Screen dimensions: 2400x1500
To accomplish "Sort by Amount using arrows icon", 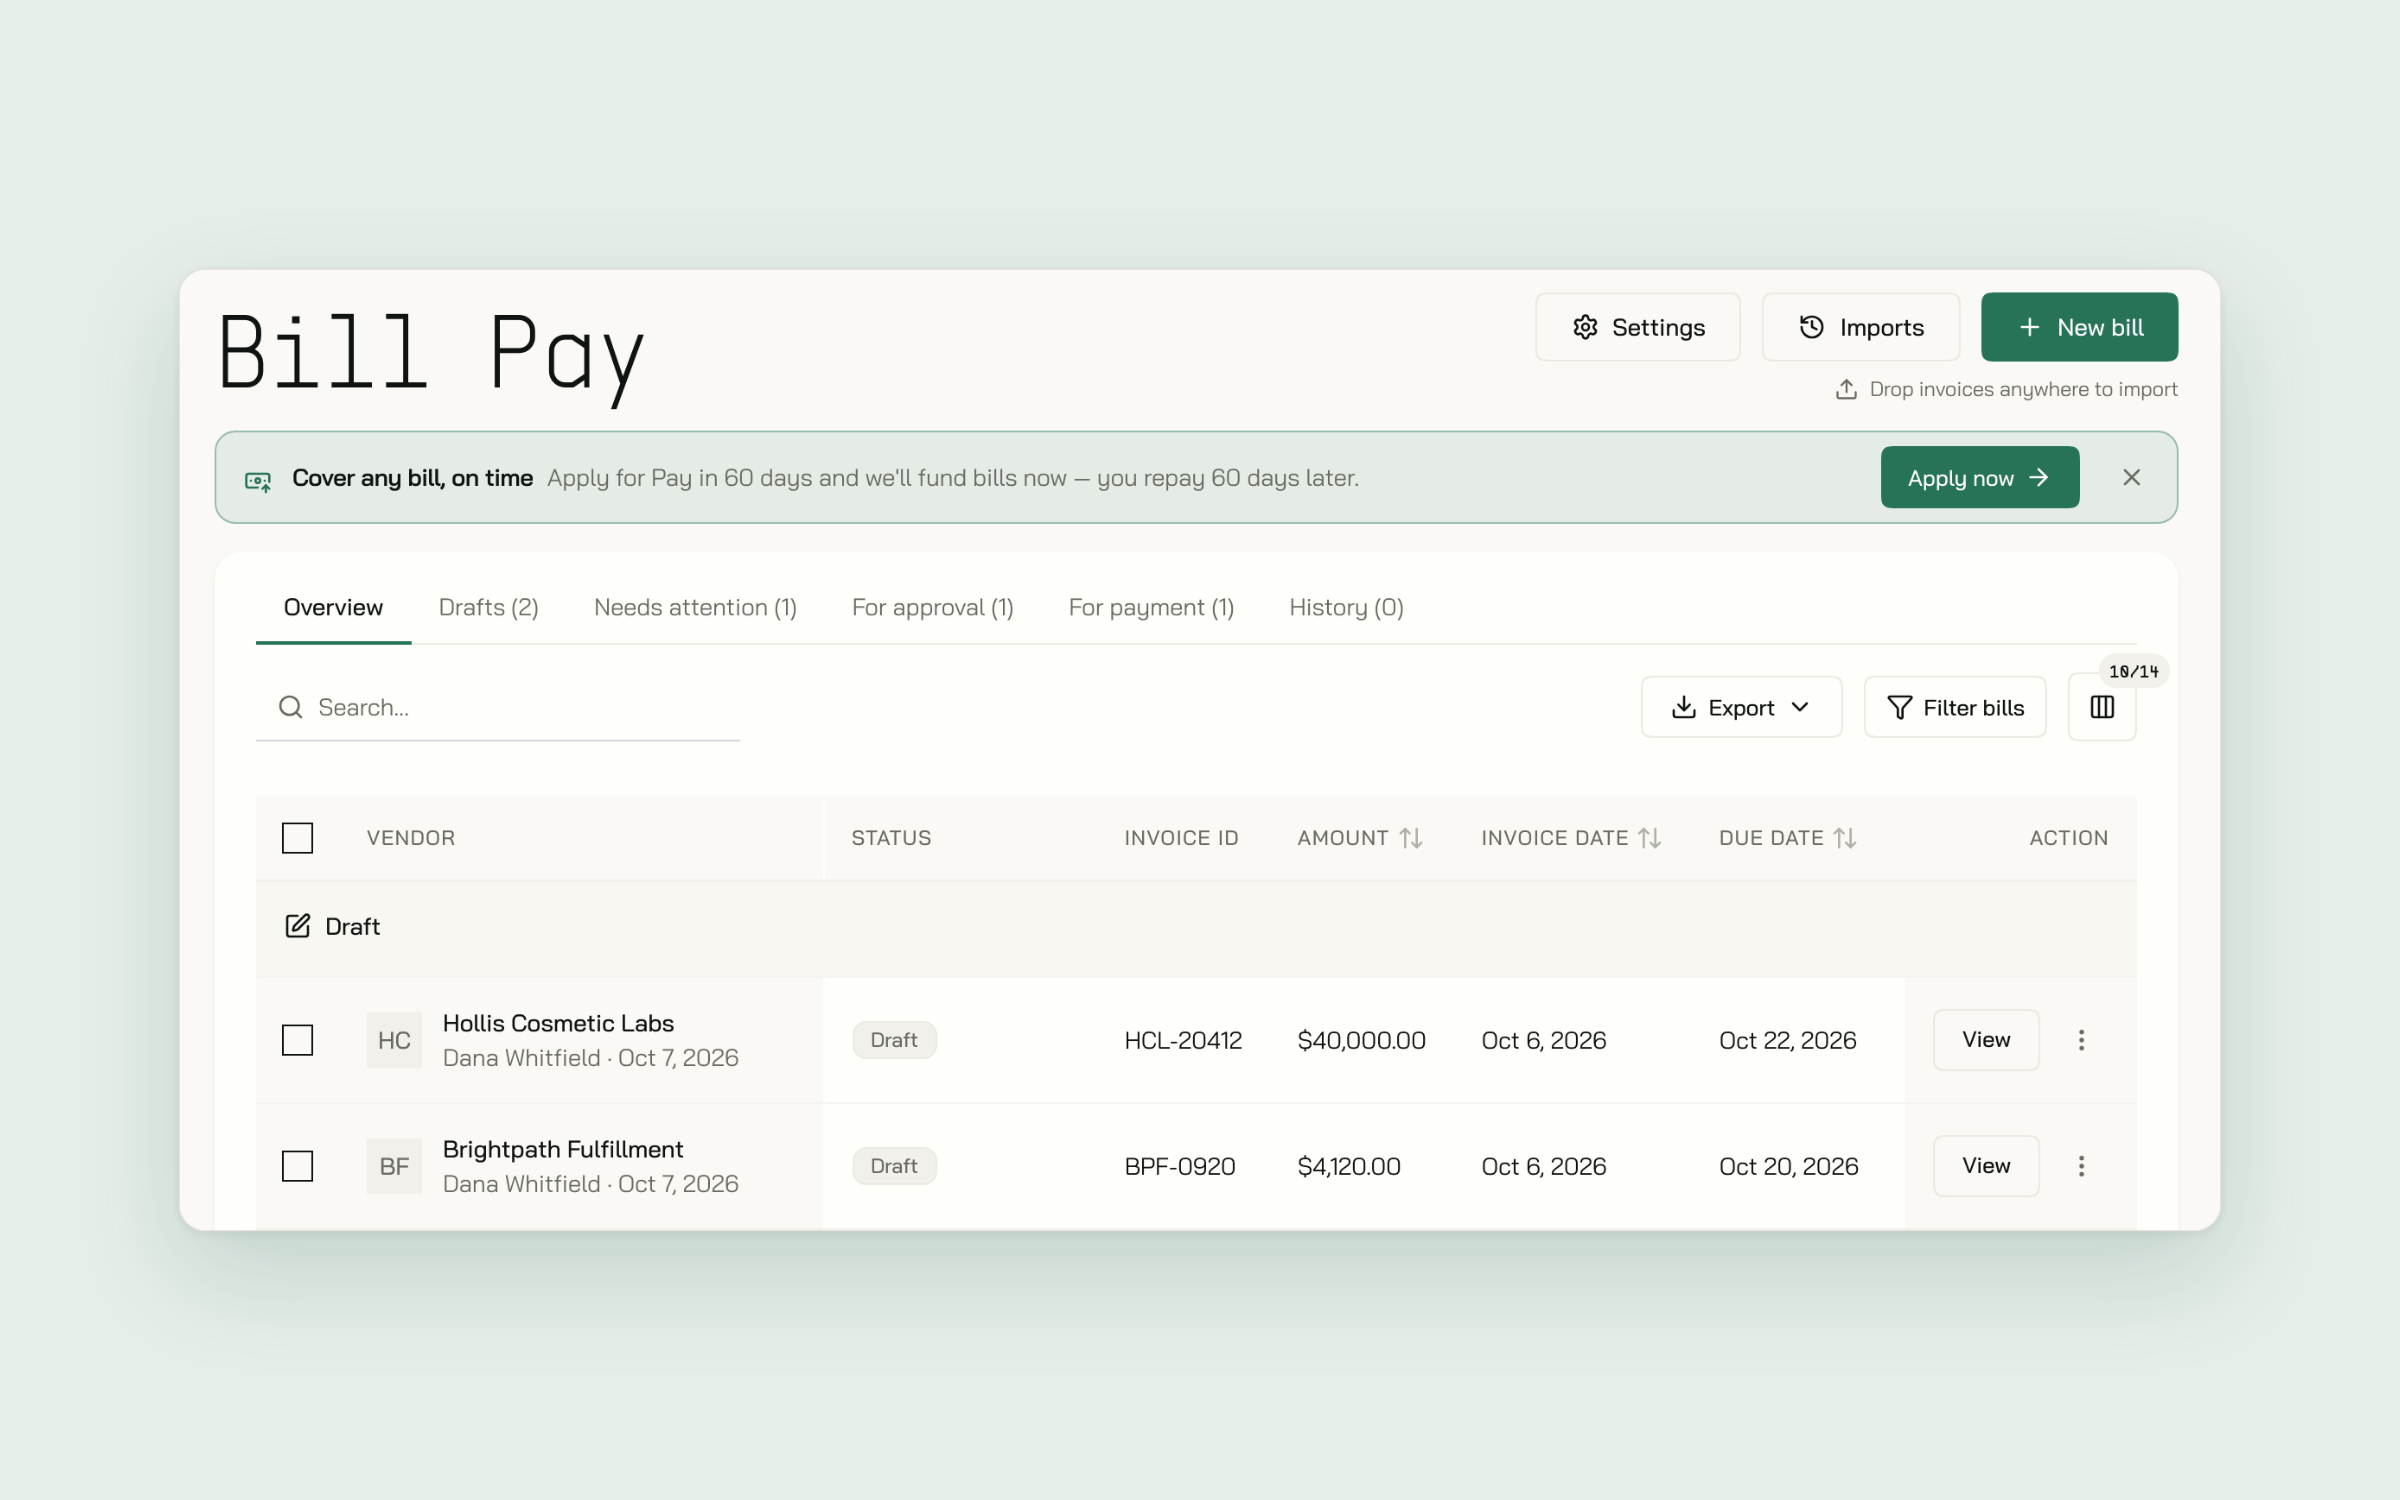I will click(x=1411, y=838).
